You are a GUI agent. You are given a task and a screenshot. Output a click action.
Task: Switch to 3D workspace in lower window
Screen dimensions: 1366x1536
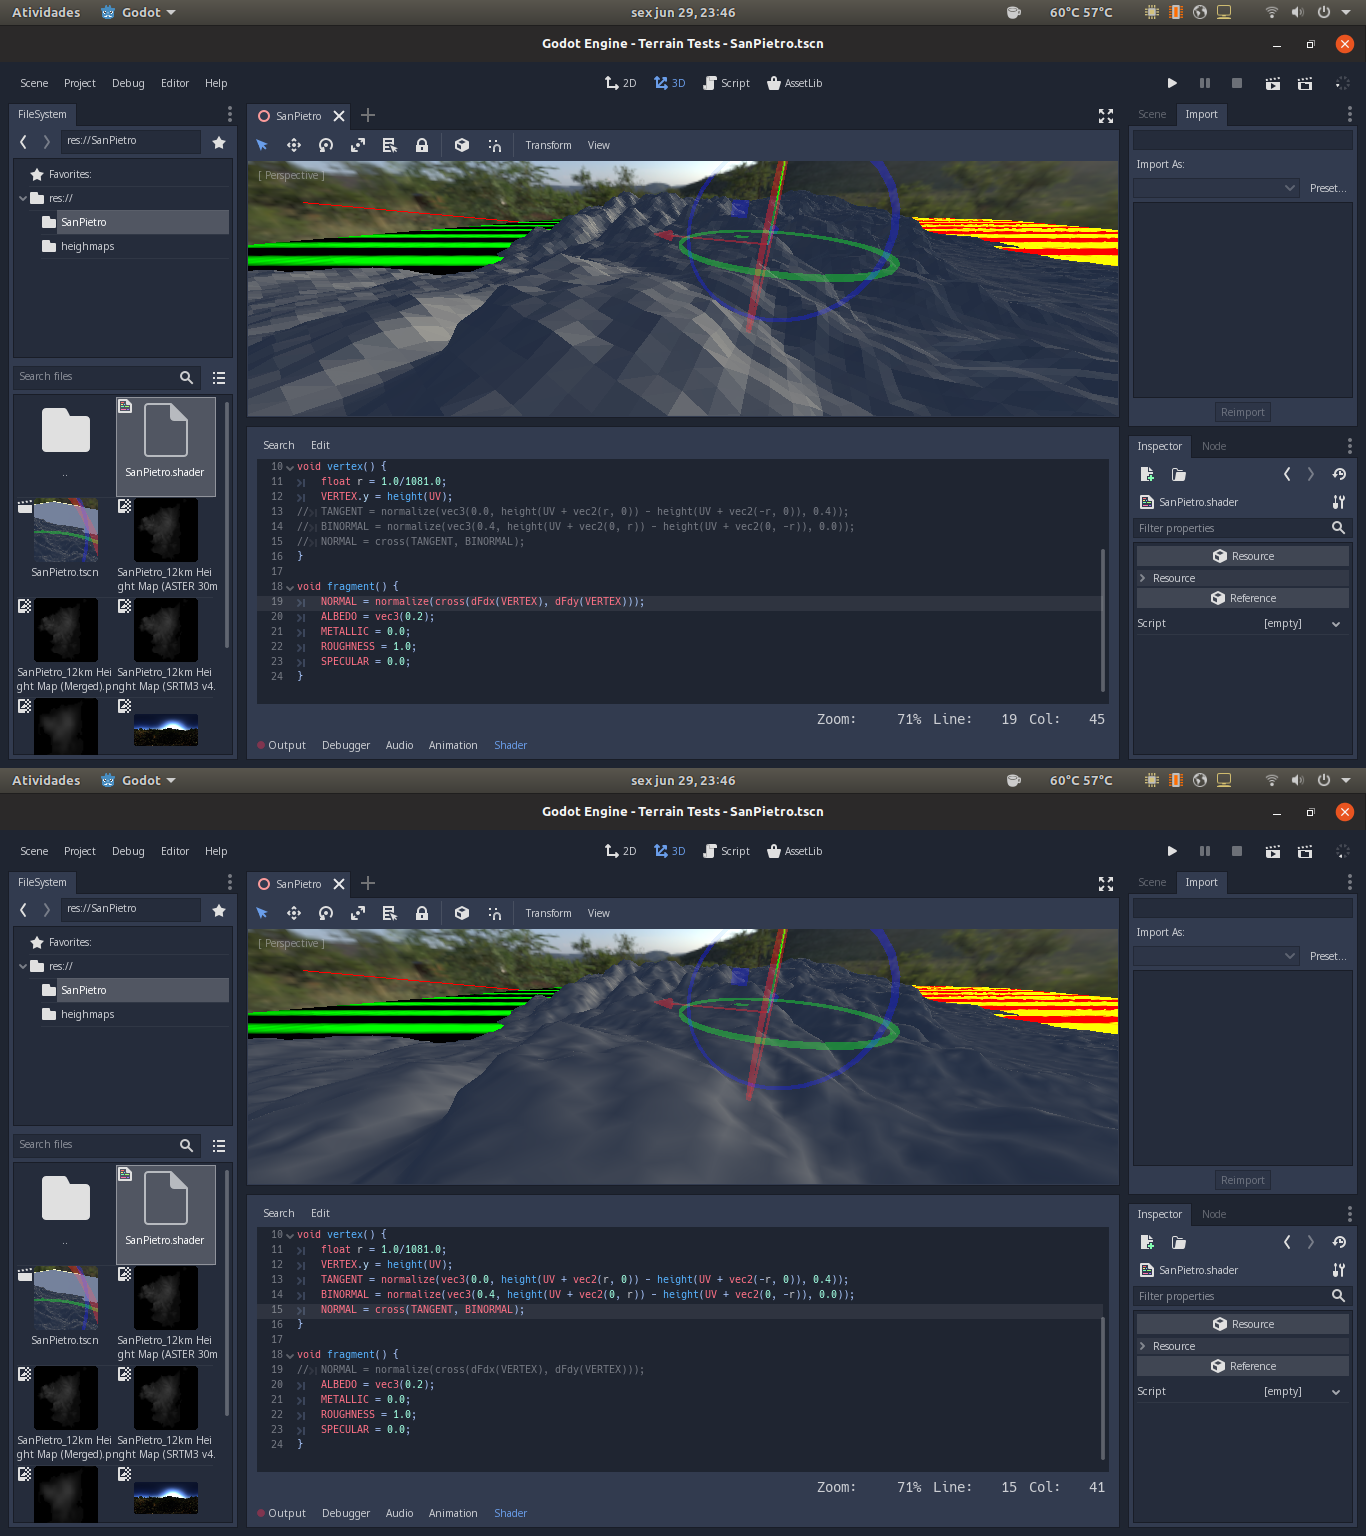tap(670, 851)
